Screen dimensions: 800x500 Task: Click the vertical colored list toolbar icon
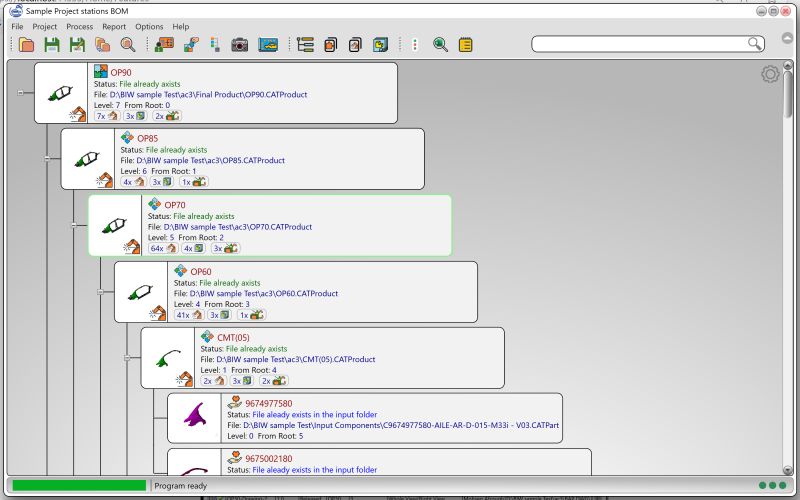point(215,45)
